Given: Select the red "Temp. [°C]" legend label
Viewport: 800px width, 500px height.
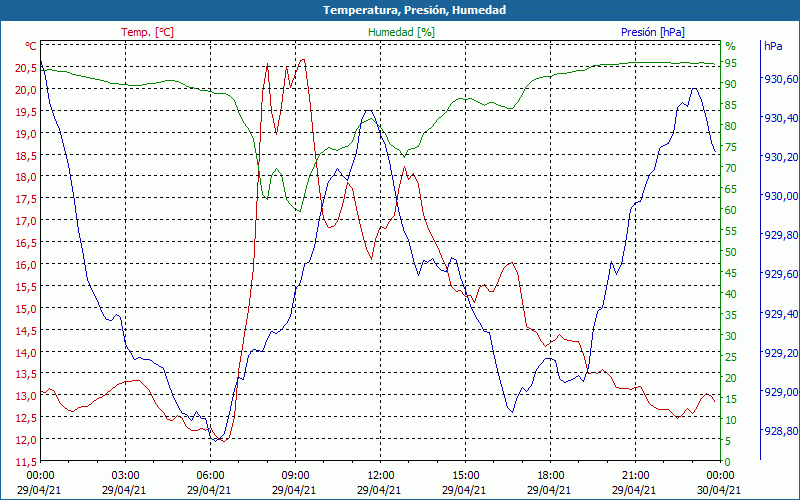Looking at the screenshot, I should [x=147, y=32].
